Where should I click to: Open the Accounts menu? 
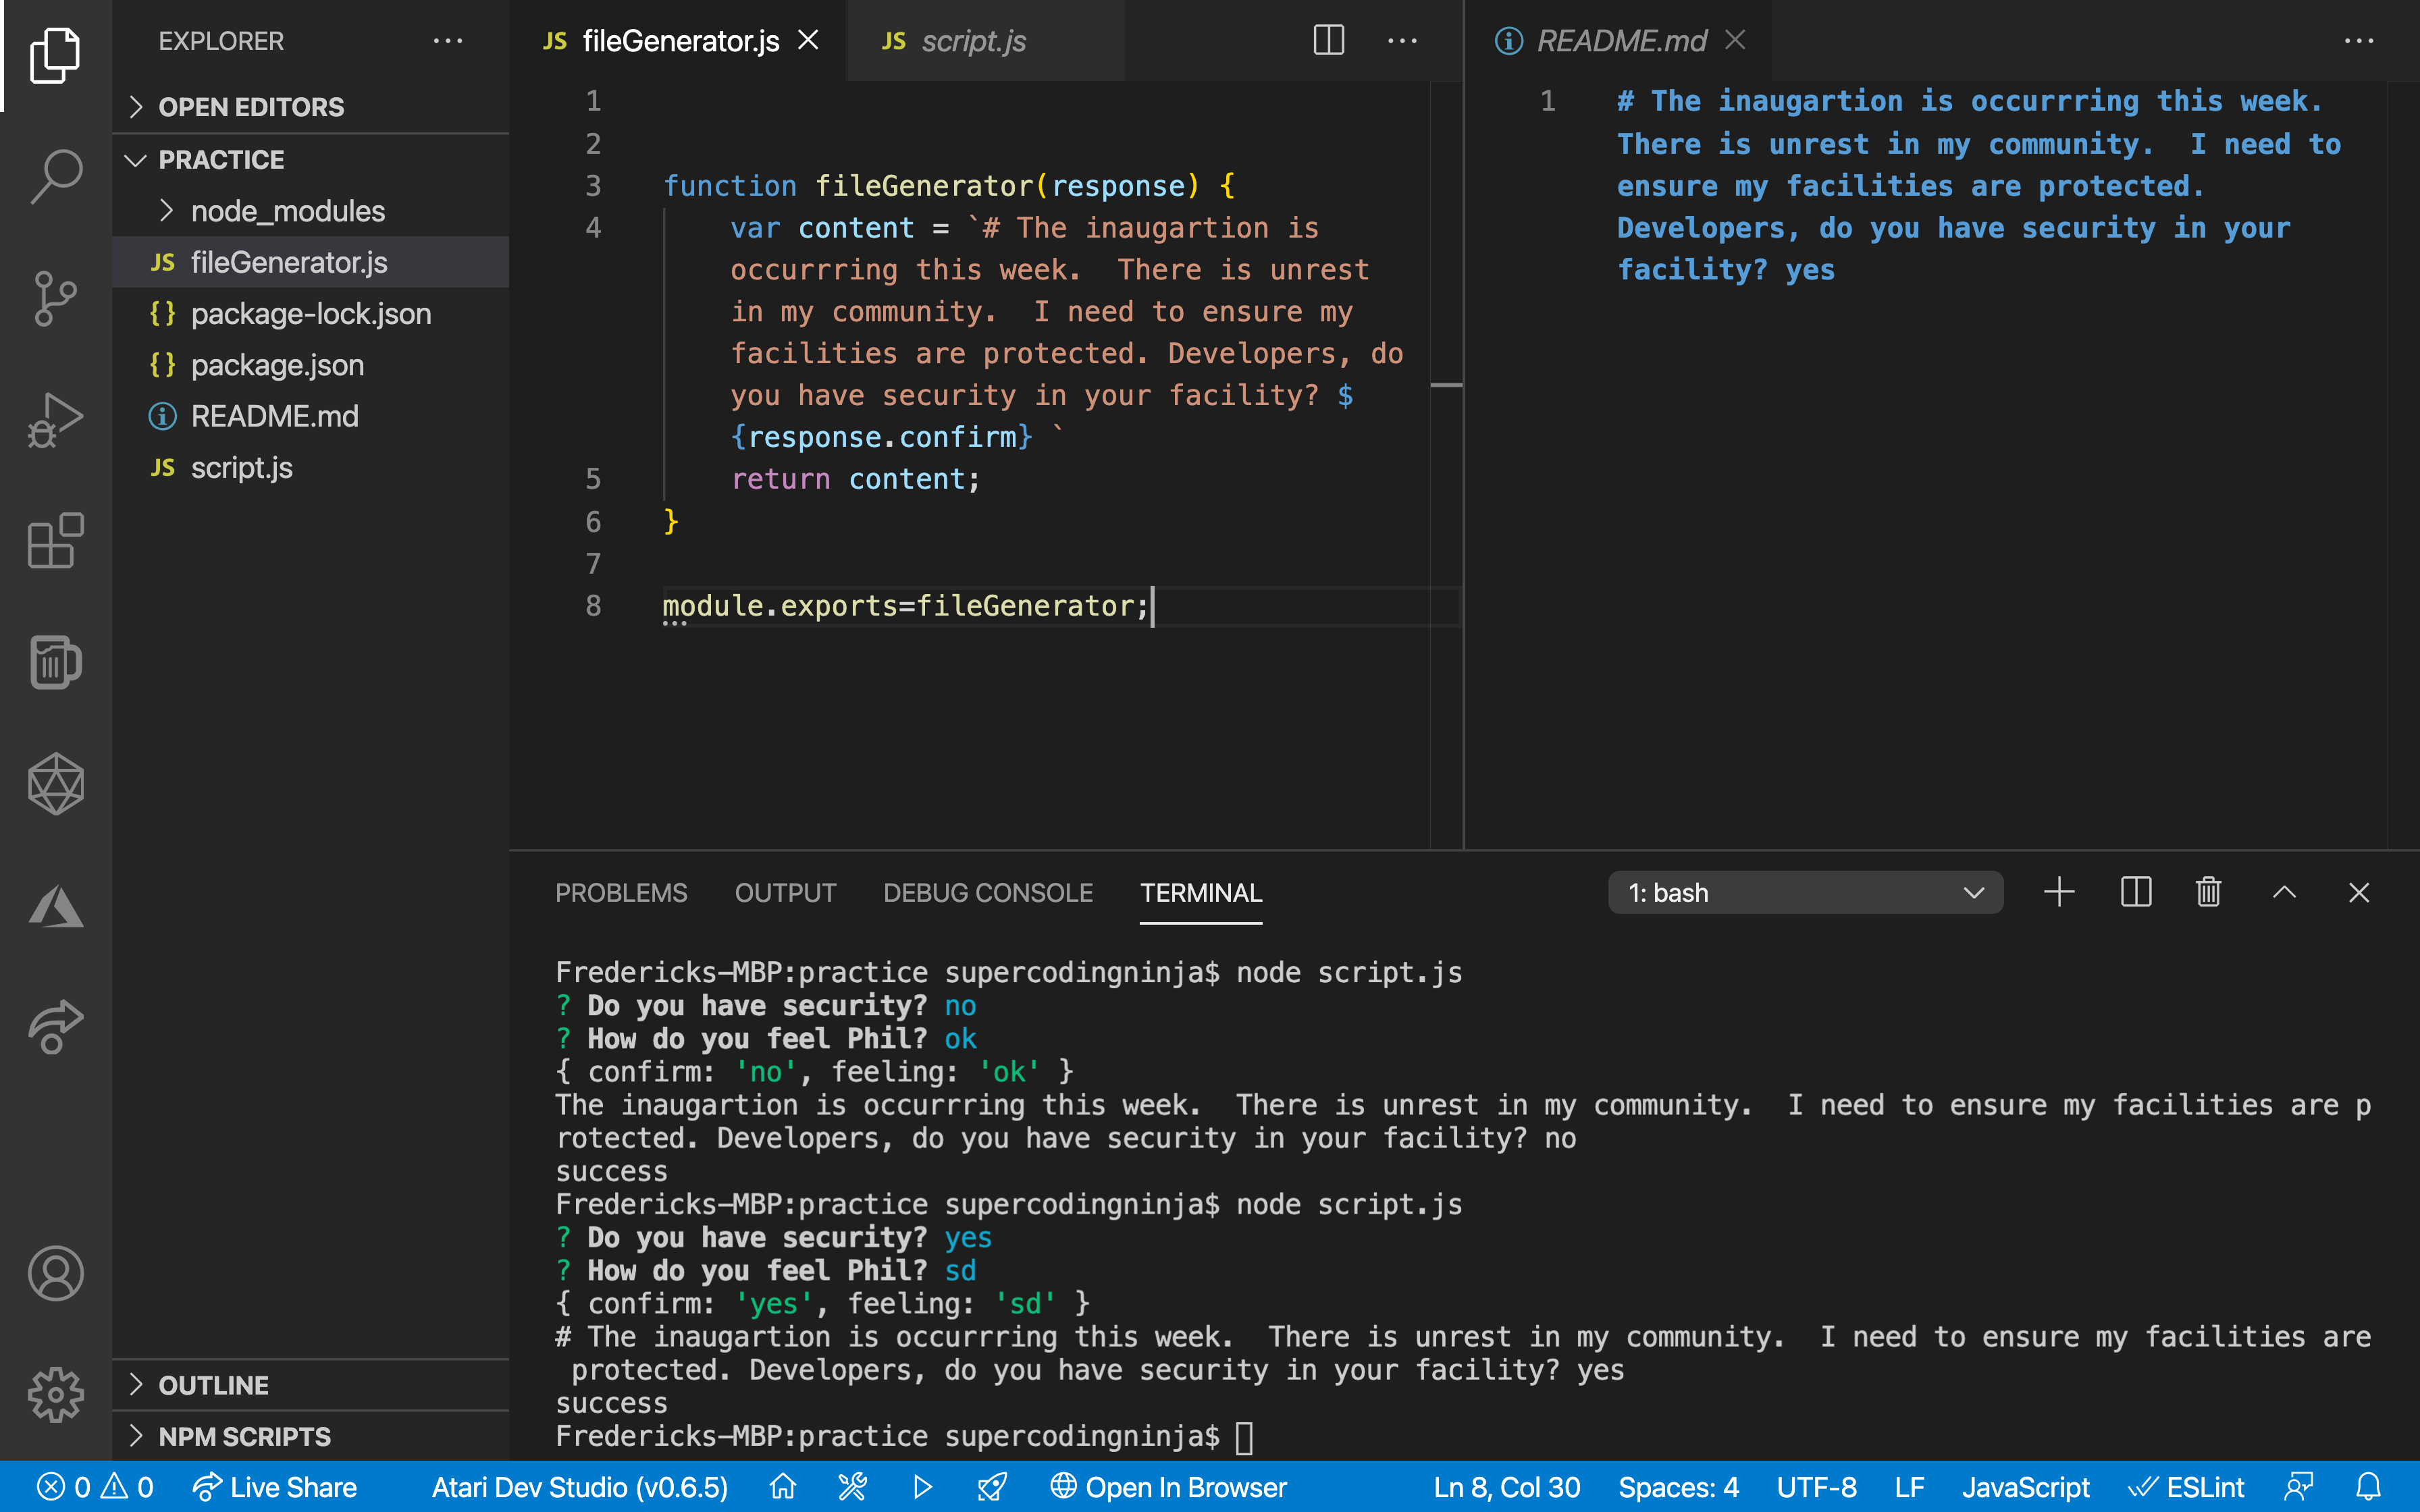[55, 1273]
